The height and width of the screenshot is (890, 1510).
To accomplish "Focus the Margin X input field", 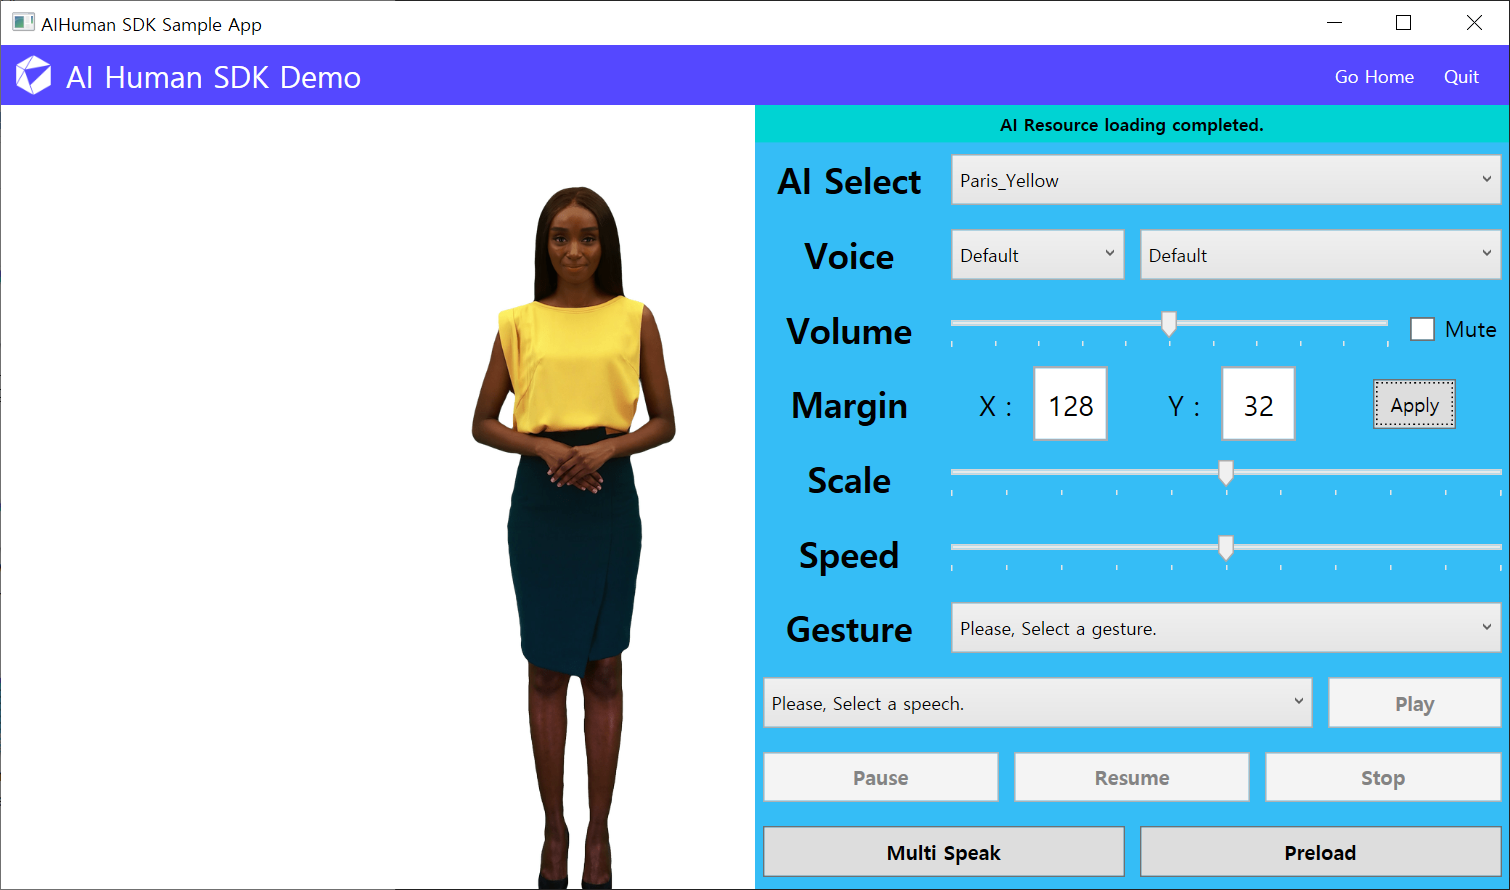I will 1070,404.
